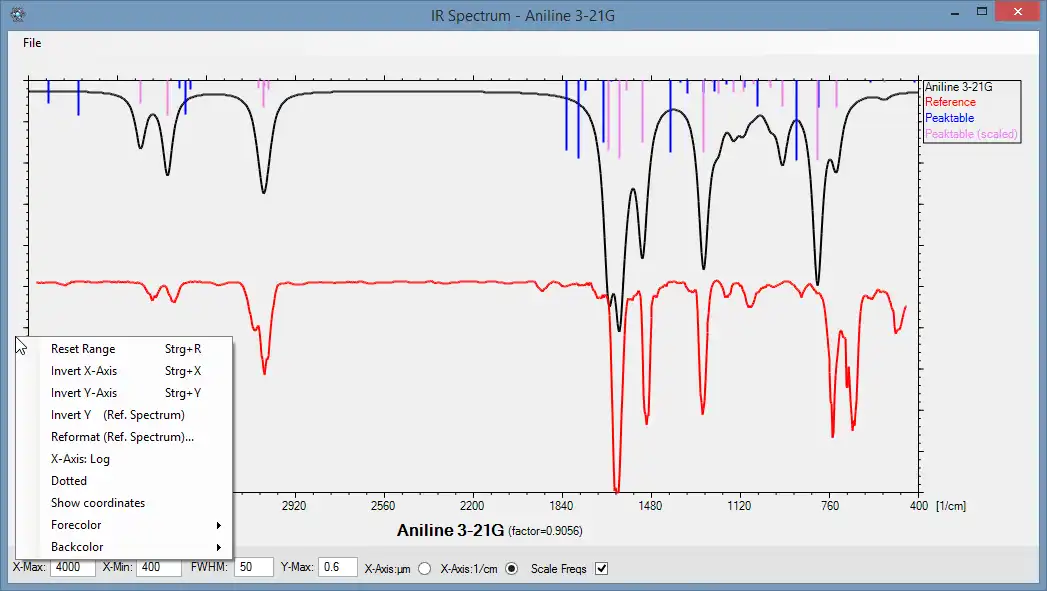The image size is (1047, 591).
Task: Choose Invert Y (Ref. Spectrum) entry
Action: (x=124, y=415)
